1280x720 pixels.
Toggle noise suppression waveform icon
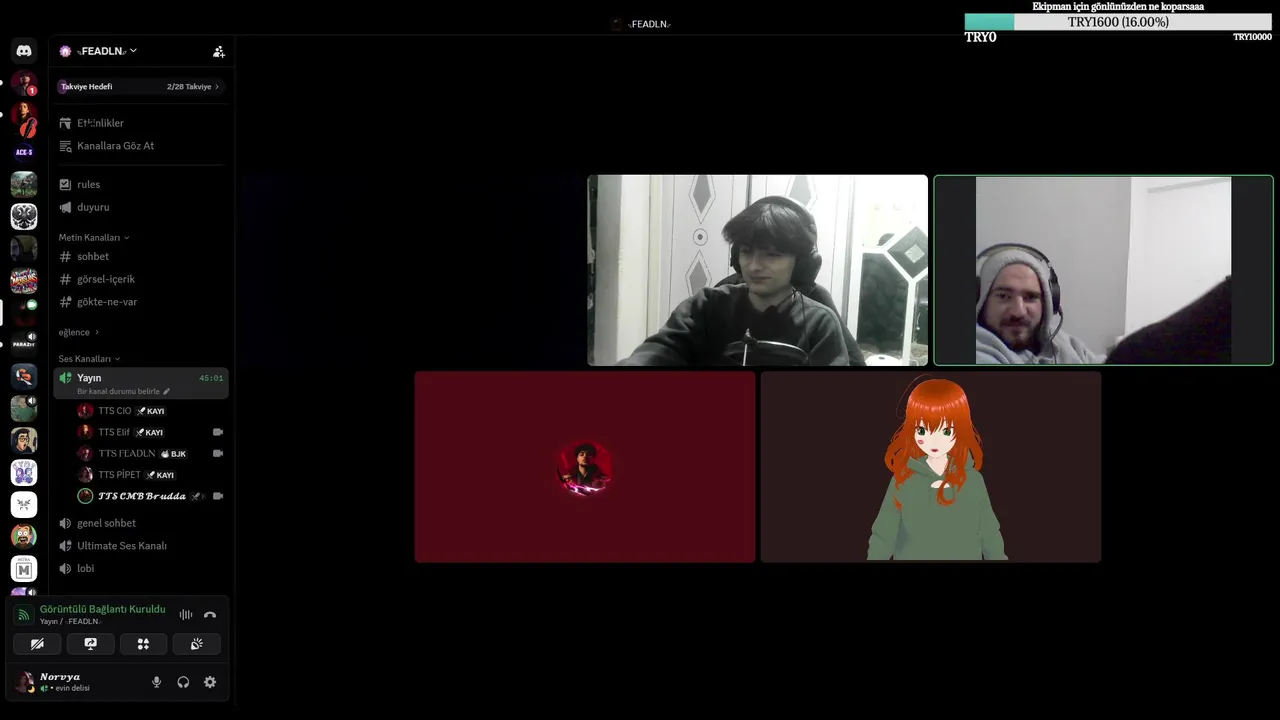[x=186, y=615]
